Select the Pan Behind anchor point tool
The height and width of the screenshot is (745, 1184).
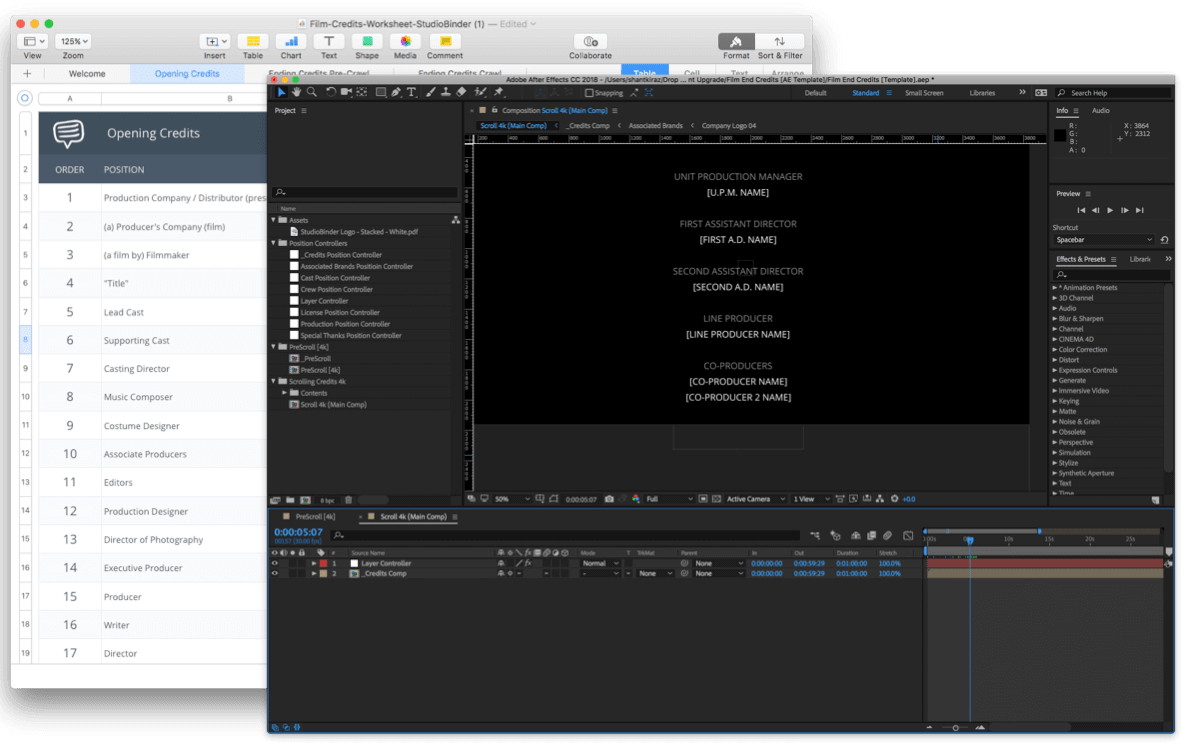[x=362, y=92]
